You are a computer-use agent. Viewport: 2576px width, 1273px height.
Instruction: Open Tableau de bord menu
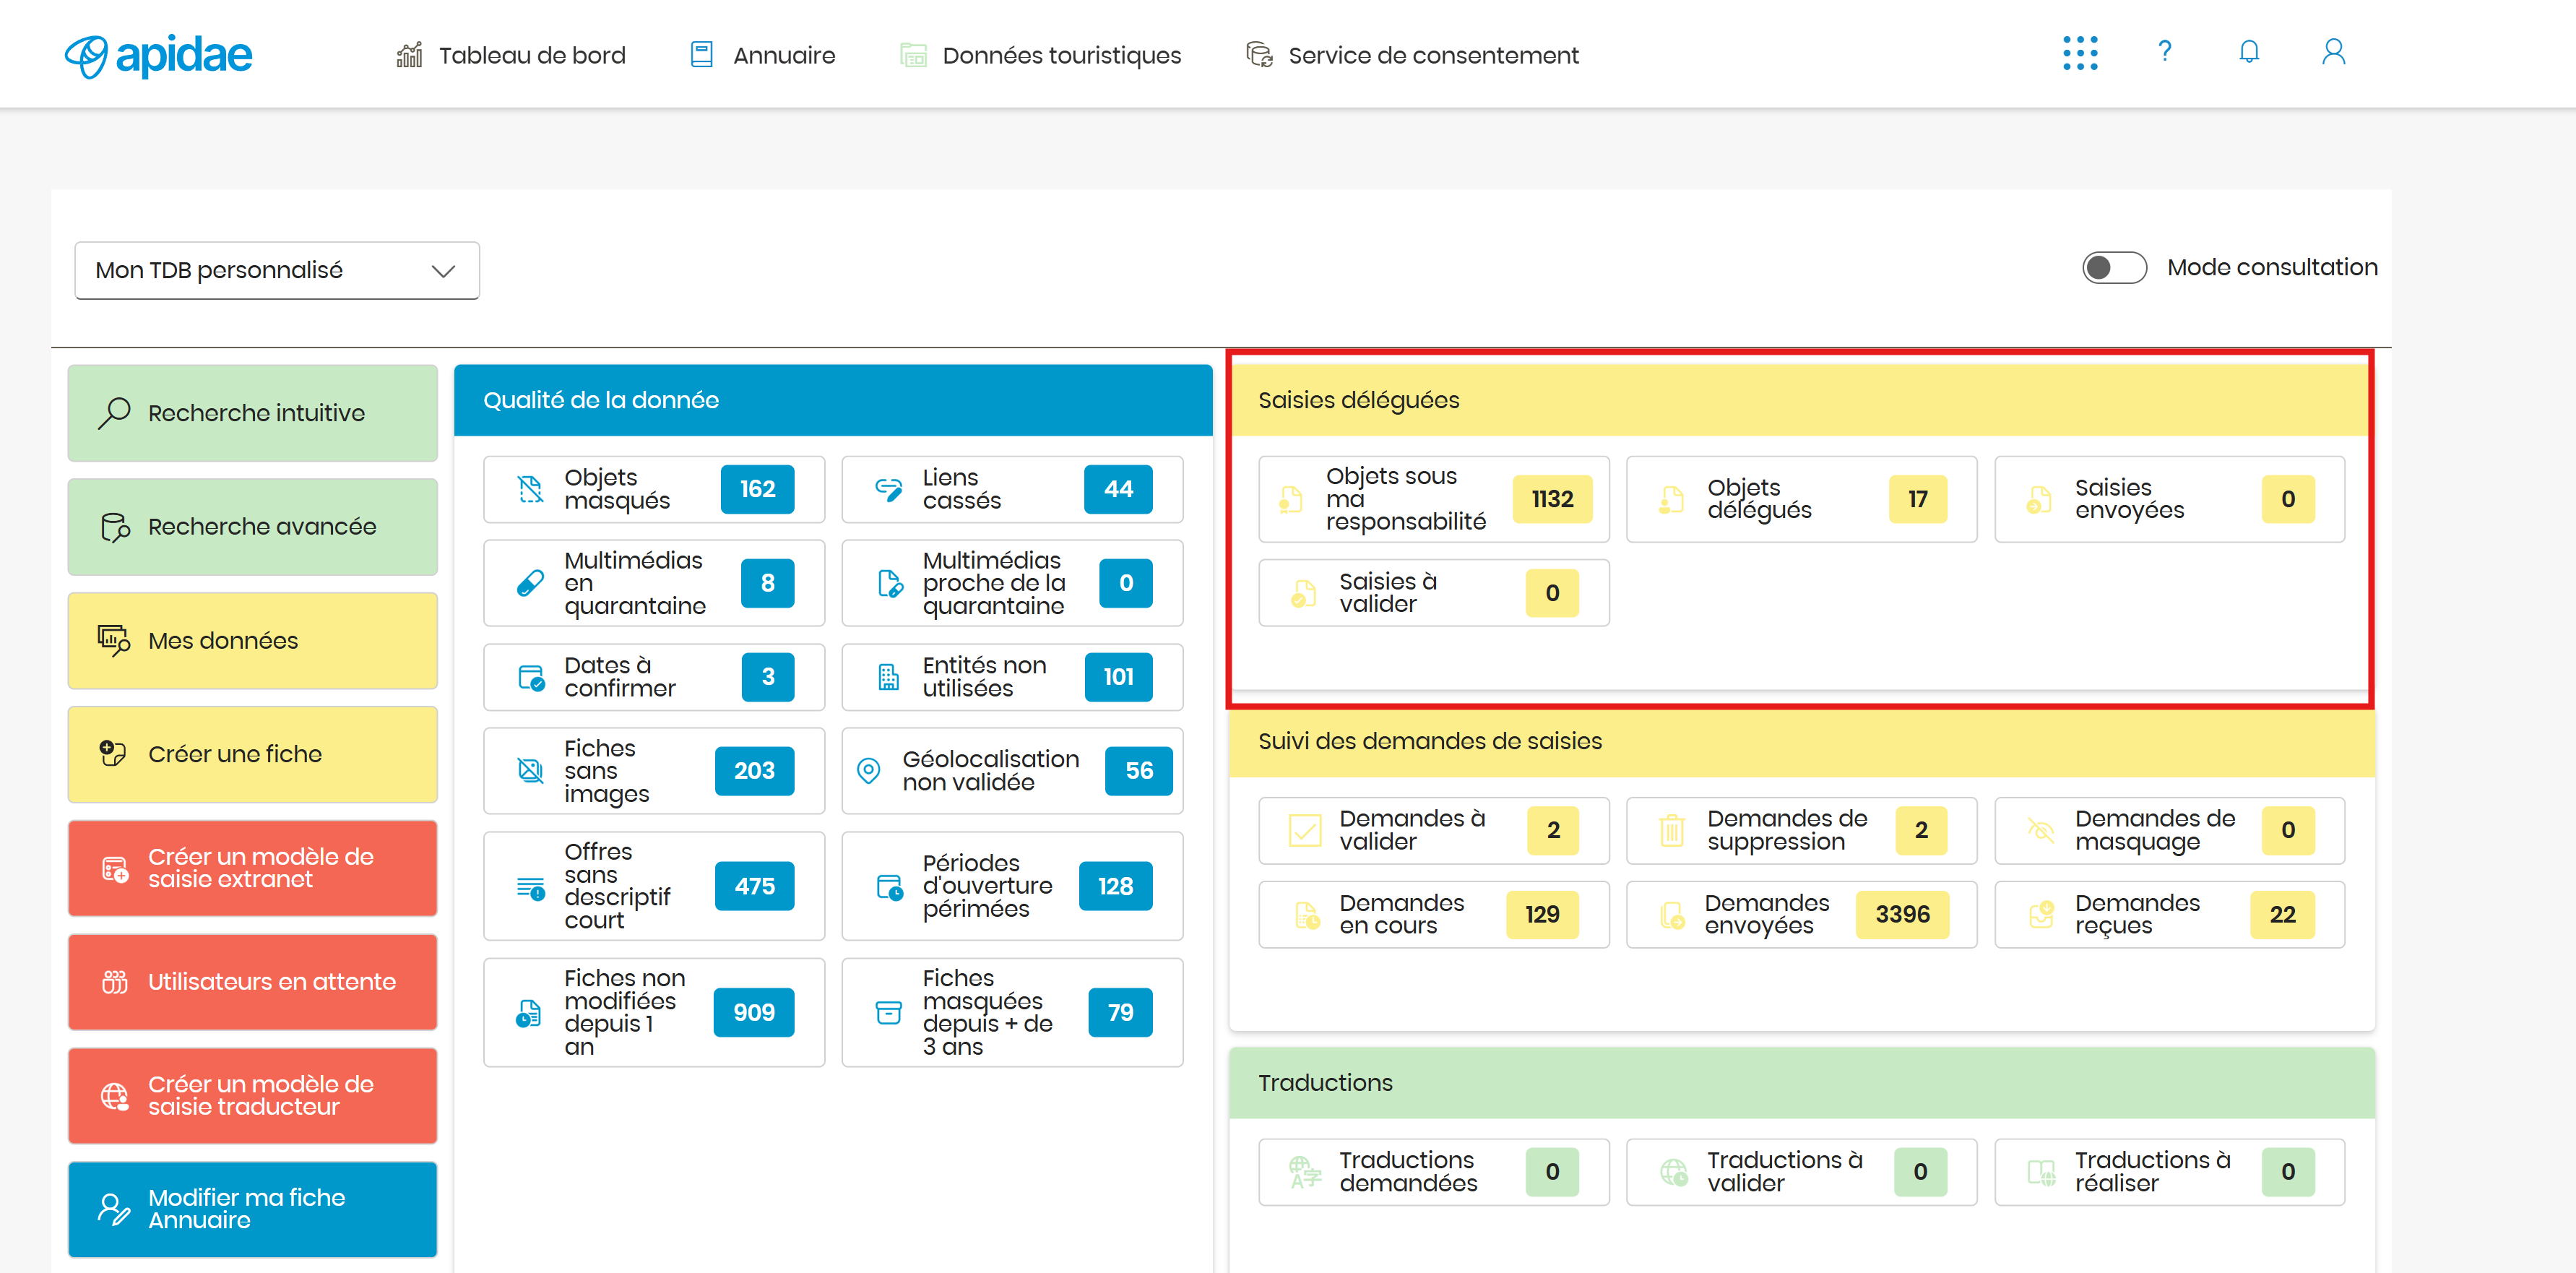(x=510, y=55)
